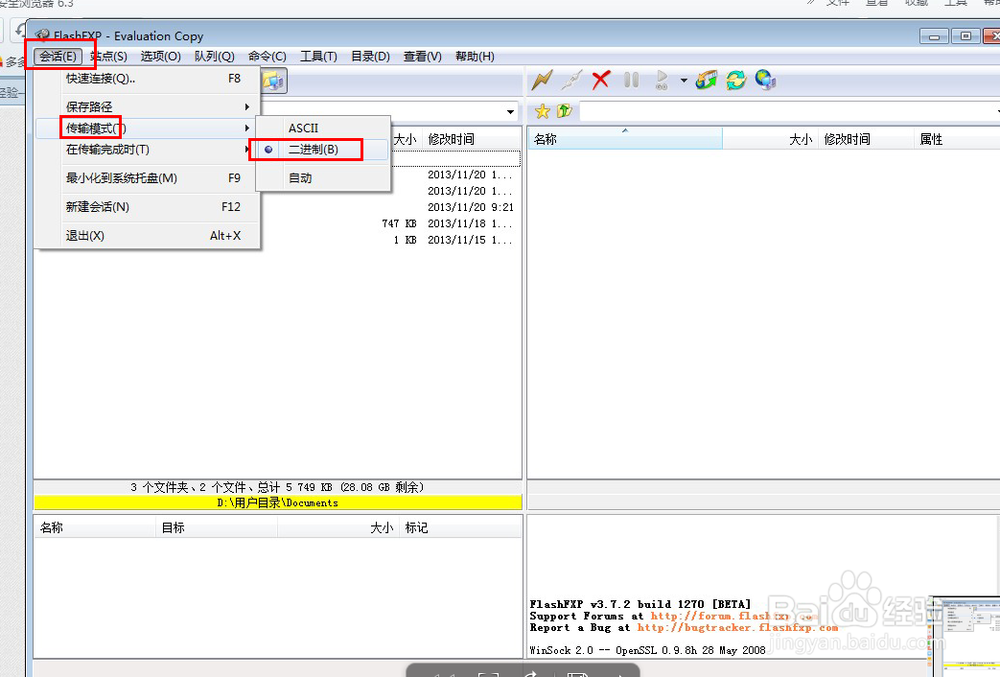This screenshot has height=677, width=1000.
Task: Click queue panel 大小 column header
Action: coord(338,528)
